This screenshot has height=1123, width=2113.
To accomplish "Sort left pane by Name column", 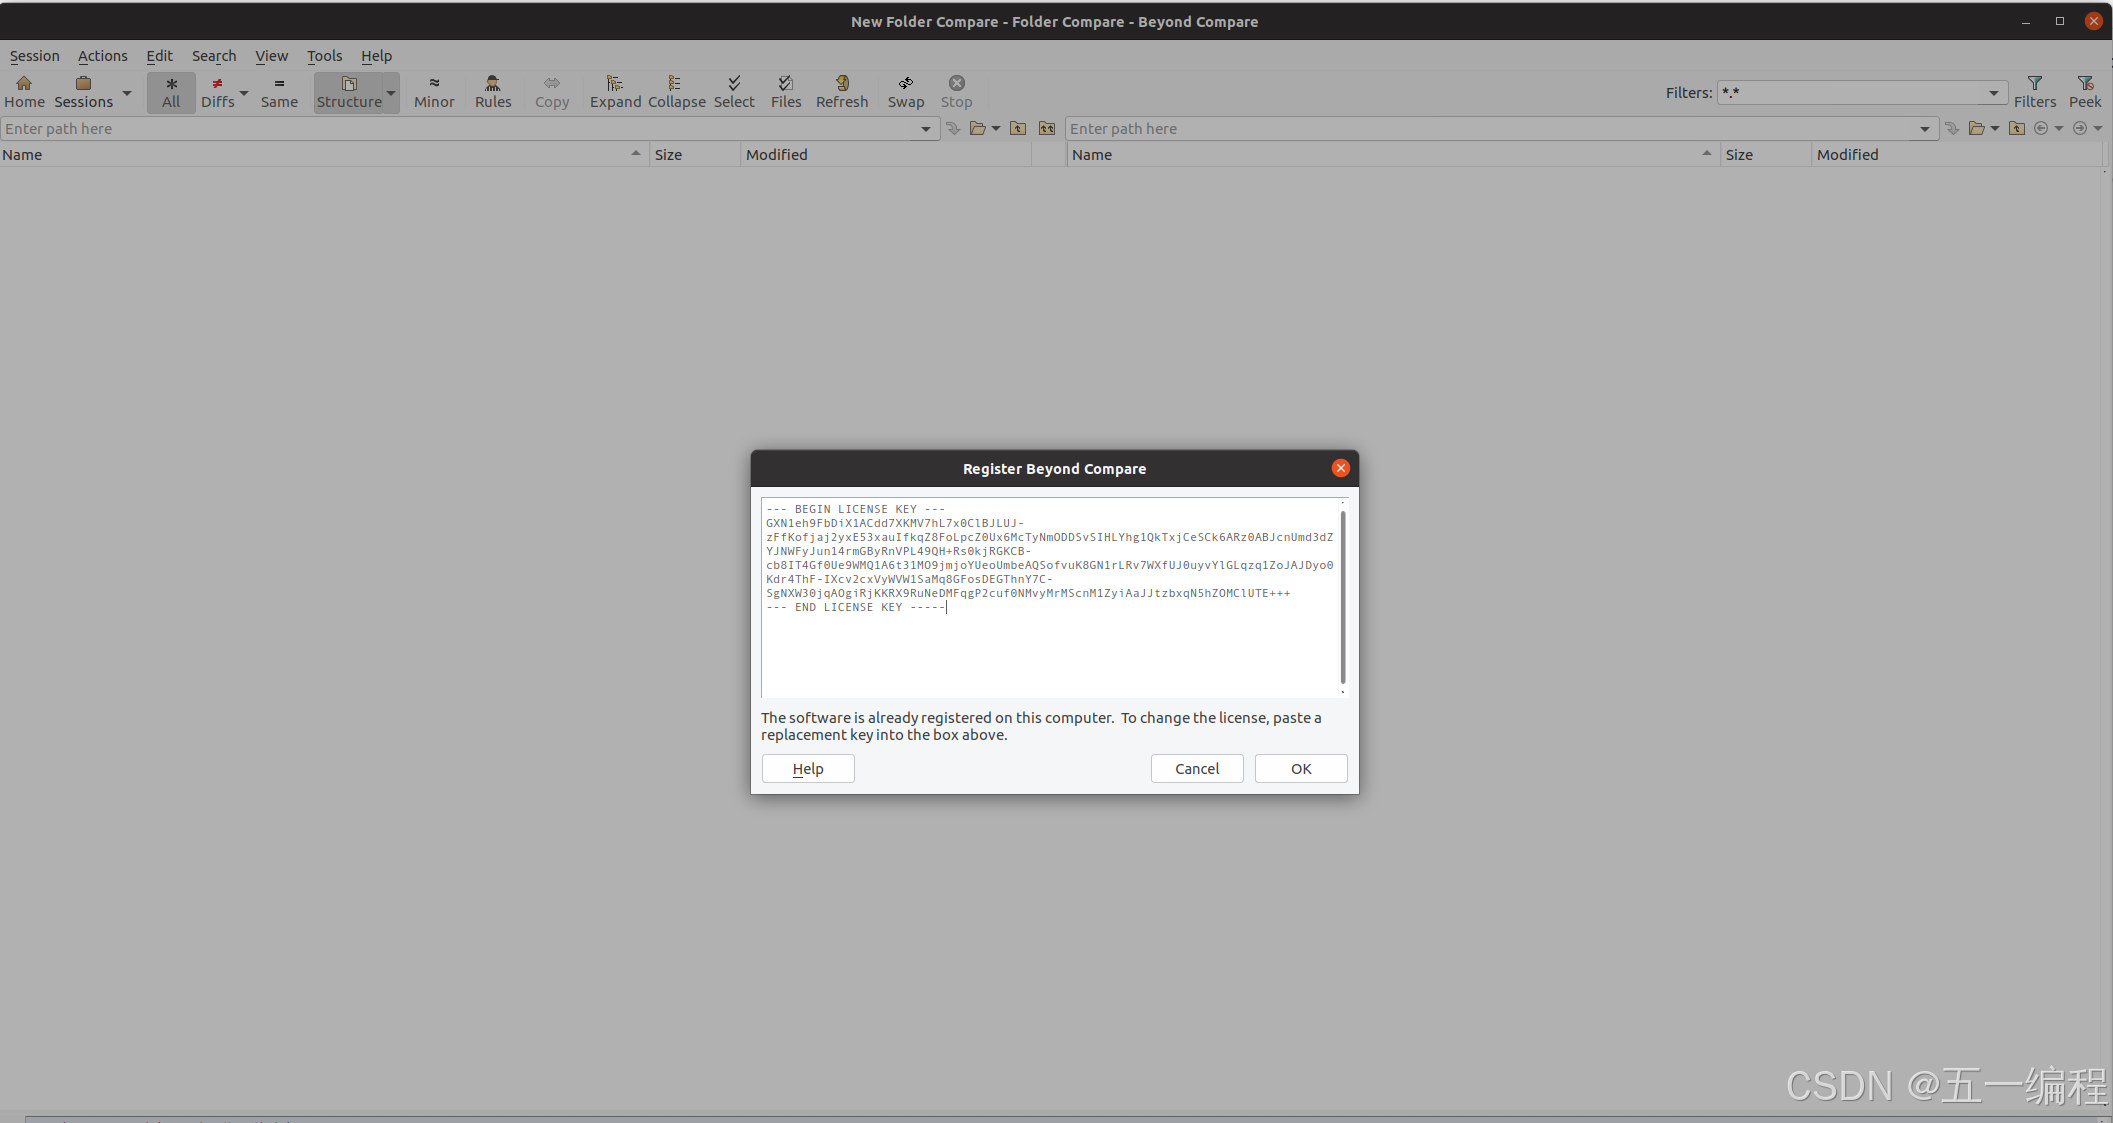I will point(324,155).
